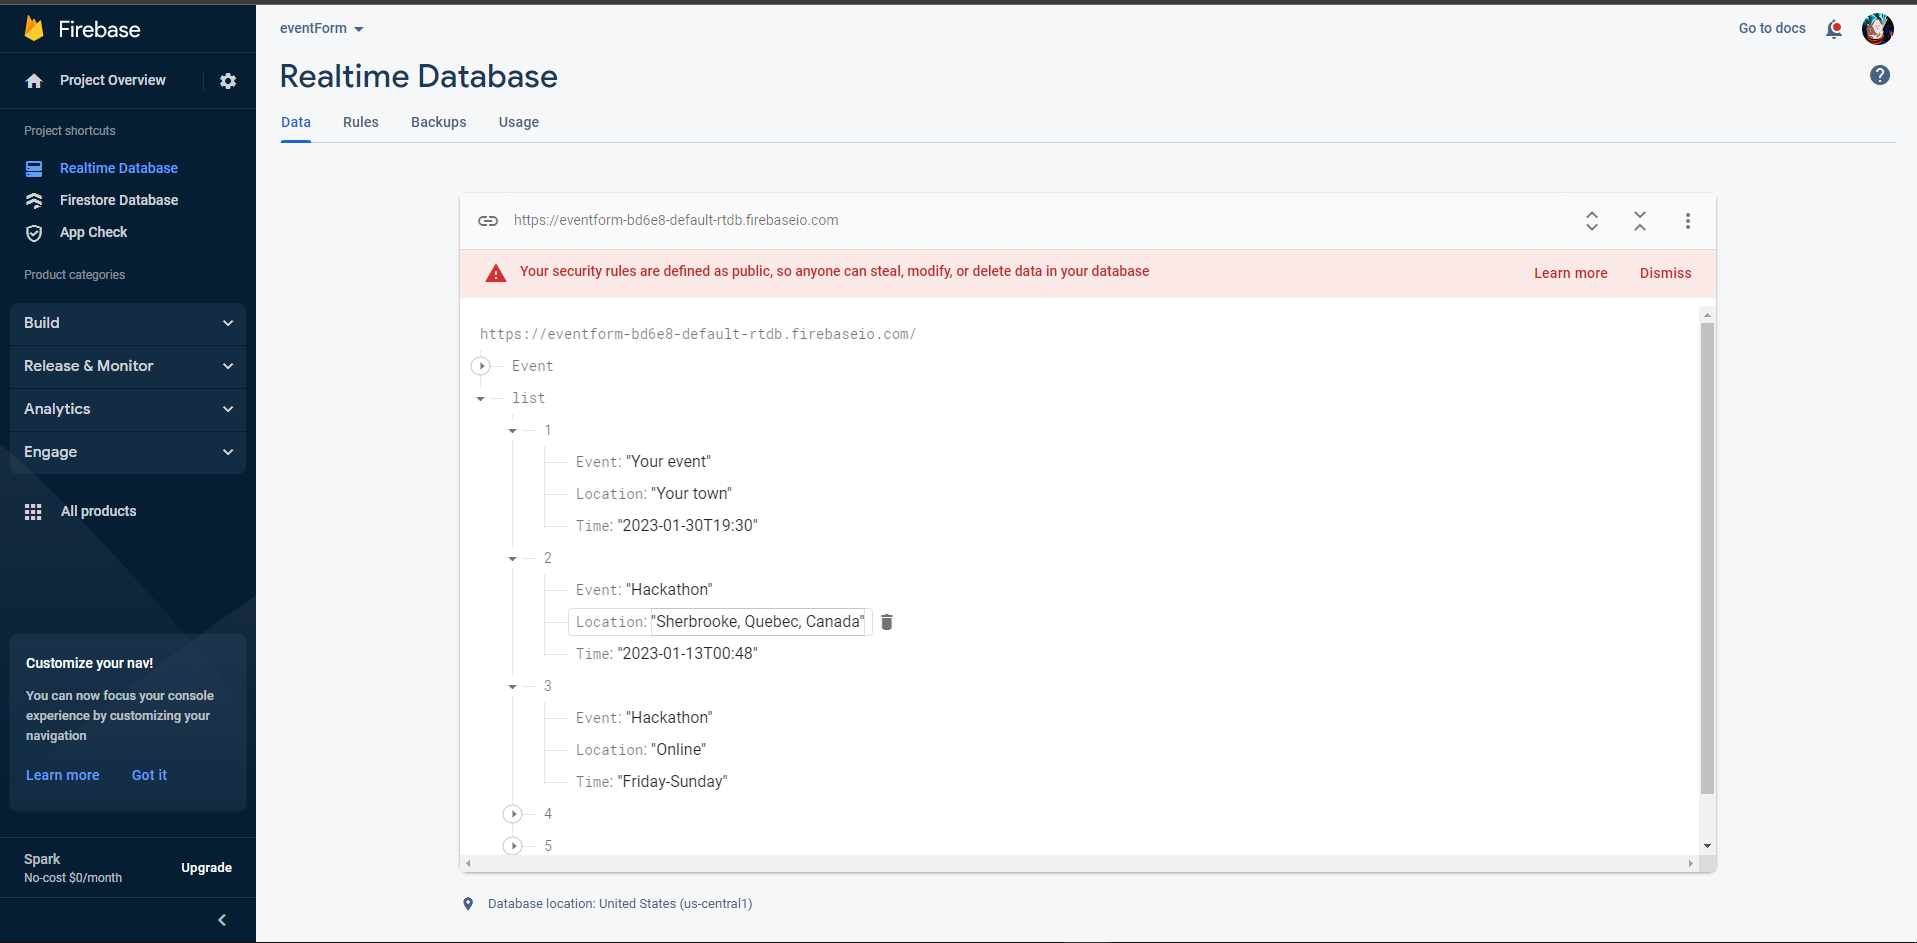Click the Firestore Database sidebar icon
Image resolution: width=1917 pixels, height=943 pixels.
point(34,201)
